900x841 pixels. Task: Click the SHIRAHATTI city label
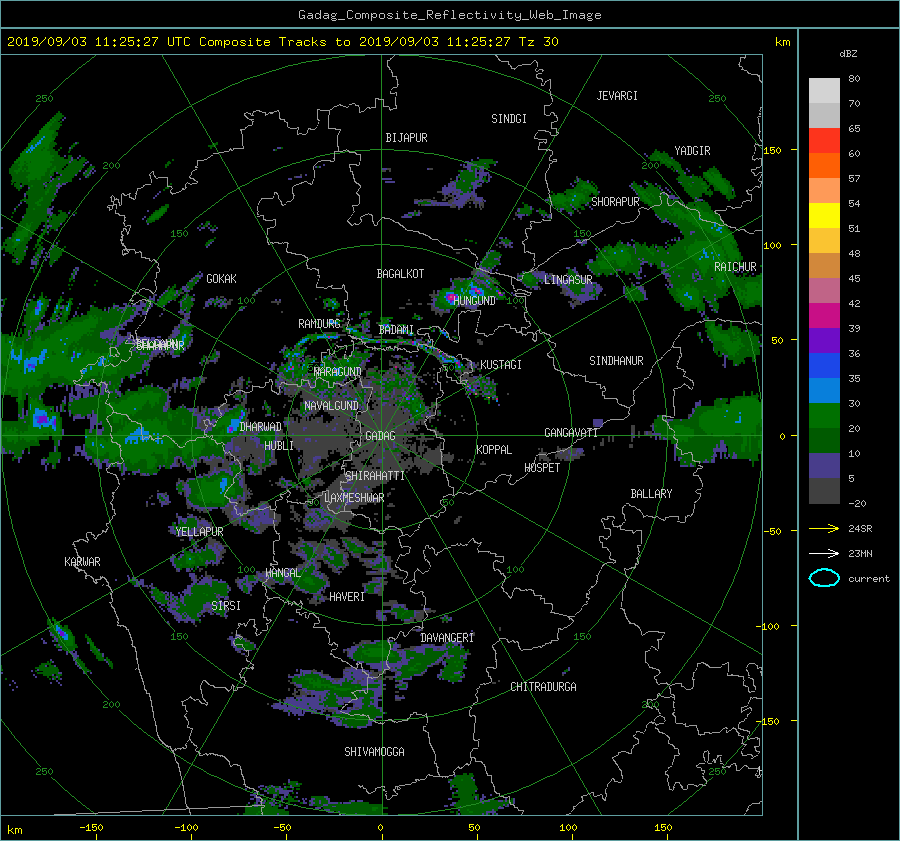(375, 476)
